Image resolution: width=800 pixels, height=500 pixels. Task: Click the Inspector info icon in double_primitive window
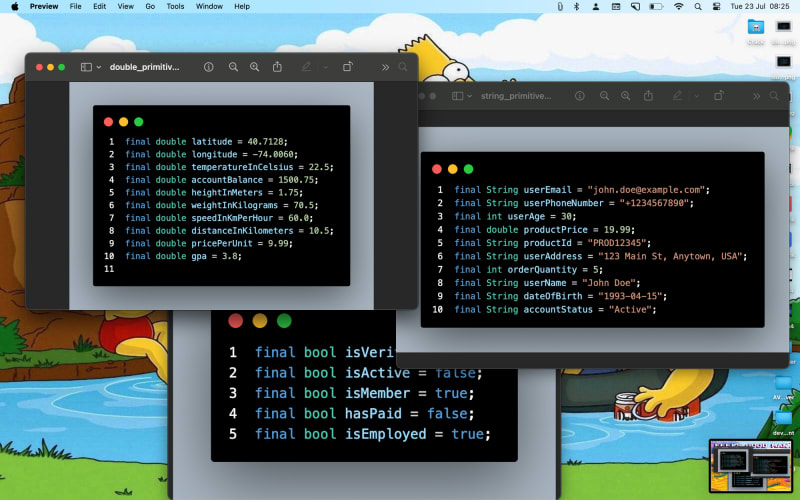[x=209, y=67]
